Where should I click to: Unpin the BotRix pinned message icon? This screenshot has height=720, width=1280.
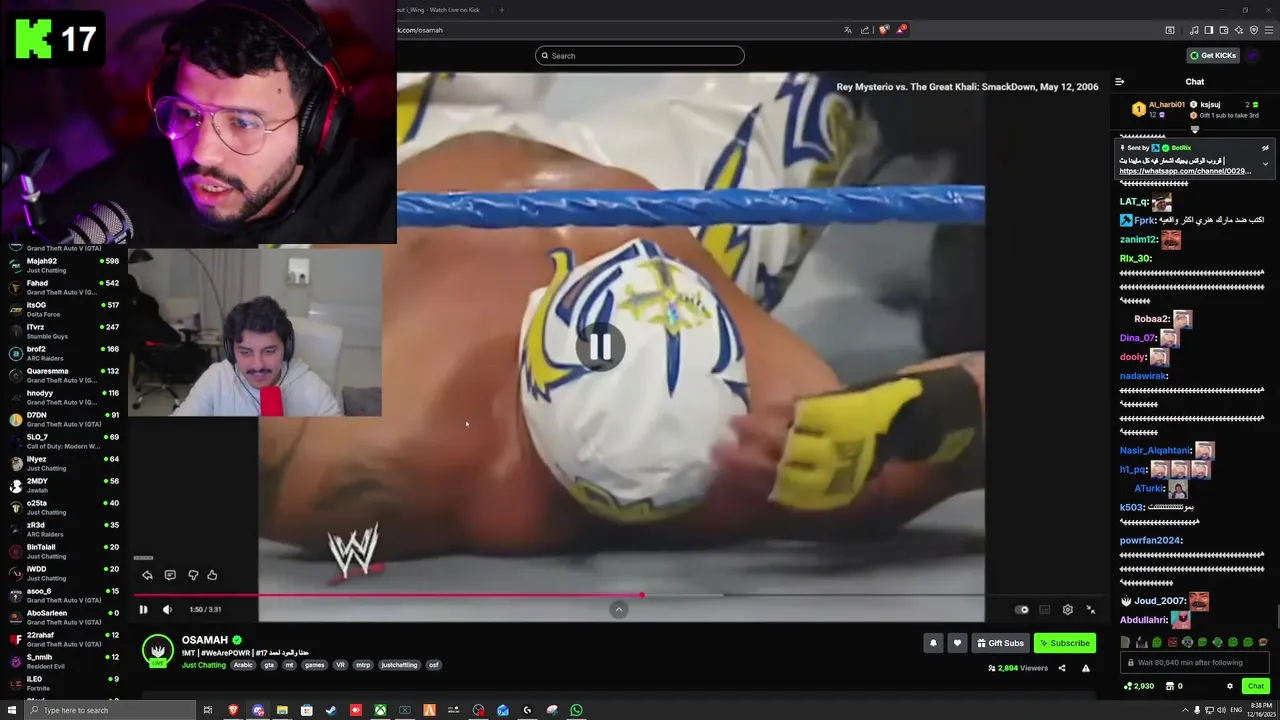click(1265, 148)
